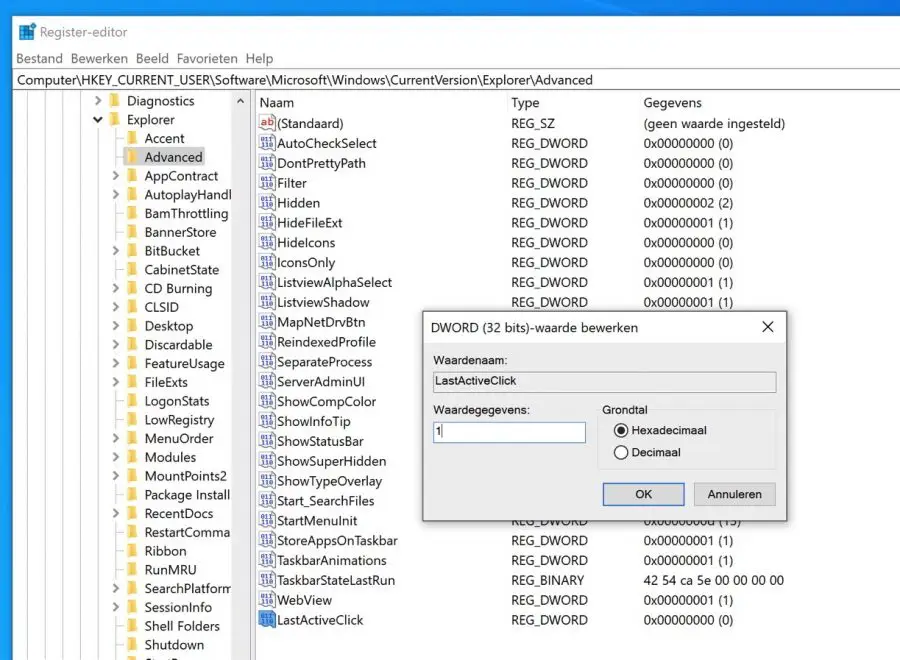
Task: Click the ShowCompColor value icon
Action: (267, 401)
